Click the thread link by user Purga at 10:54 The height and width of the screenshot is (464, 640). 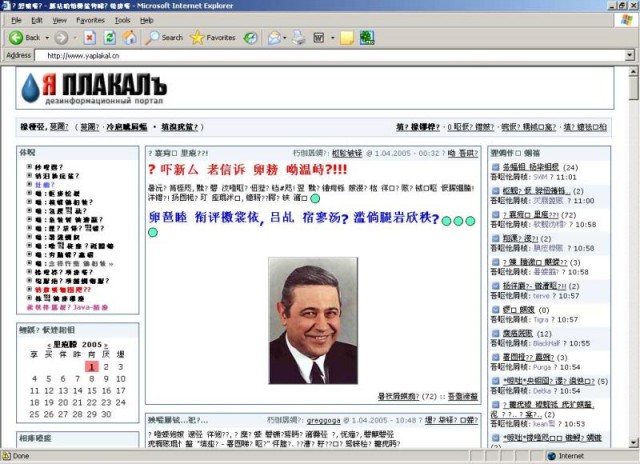pyautogui.click(x=528, y=357)
